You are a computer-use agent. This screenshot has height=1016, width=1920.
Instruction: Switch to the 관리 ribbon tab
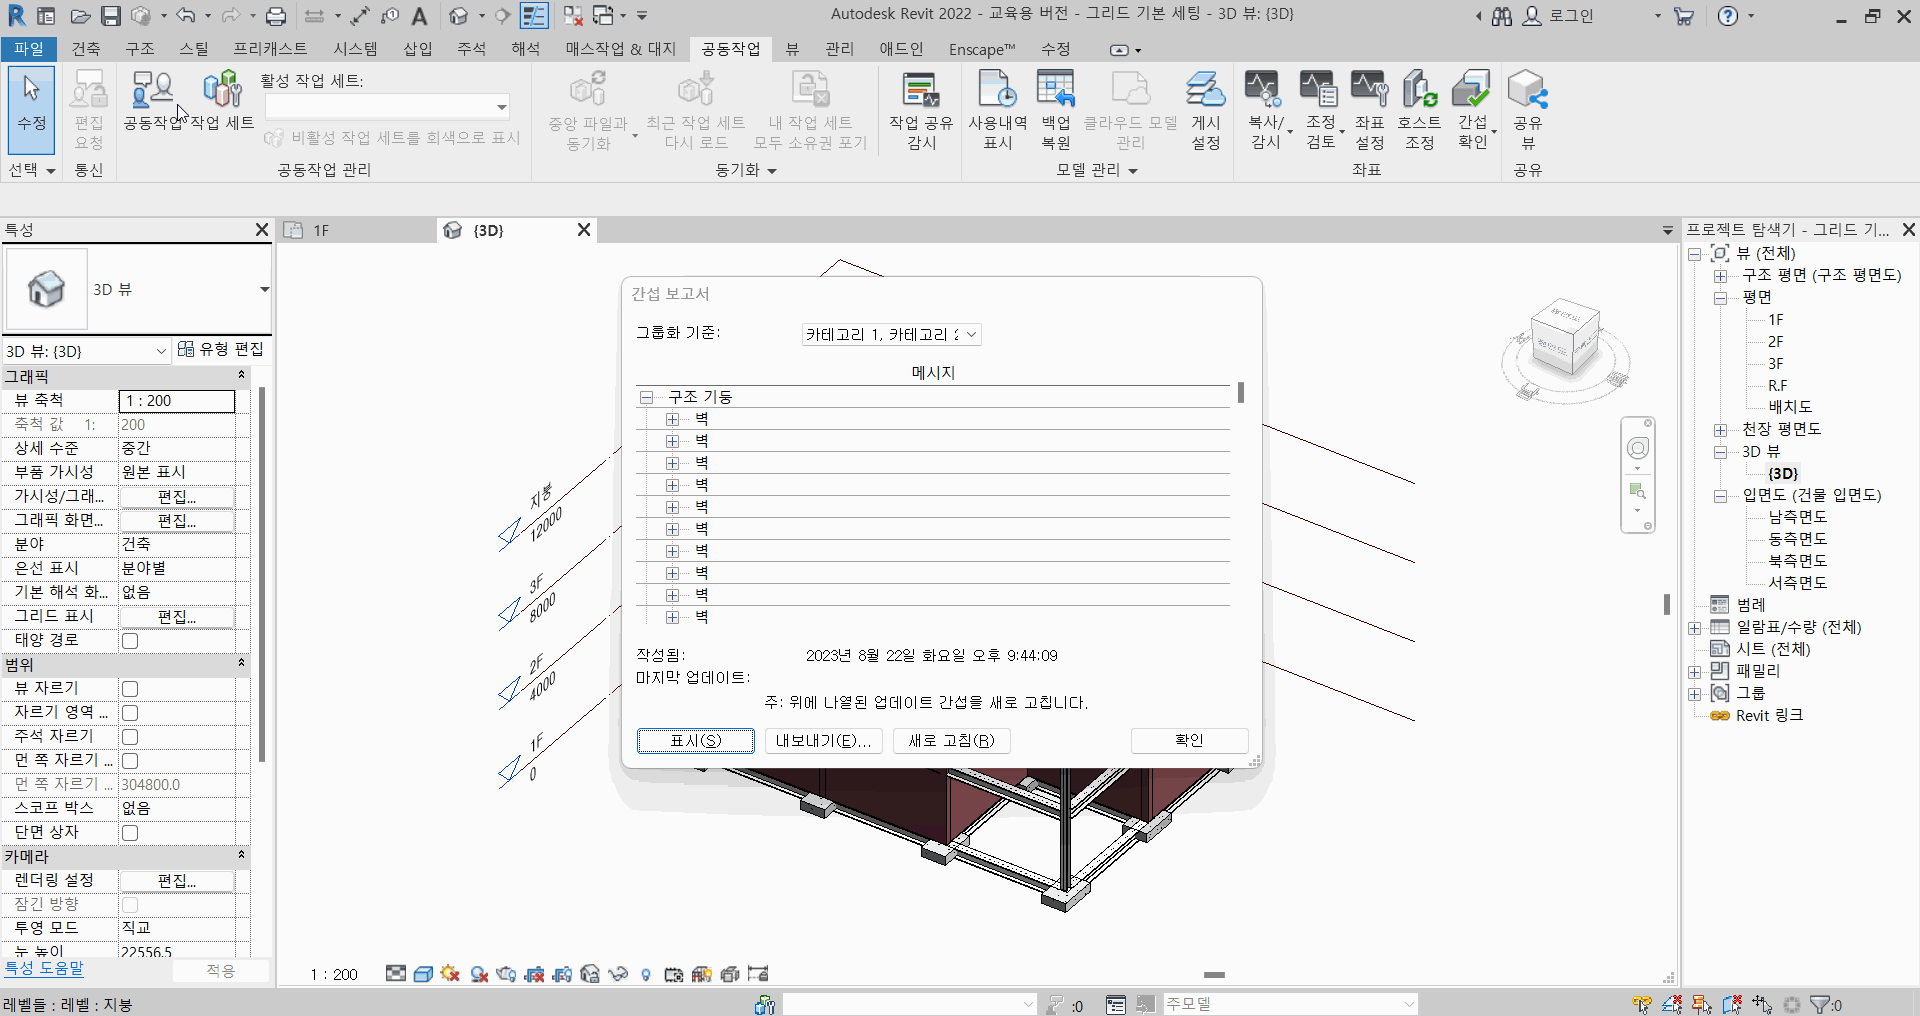click(839, 49)
